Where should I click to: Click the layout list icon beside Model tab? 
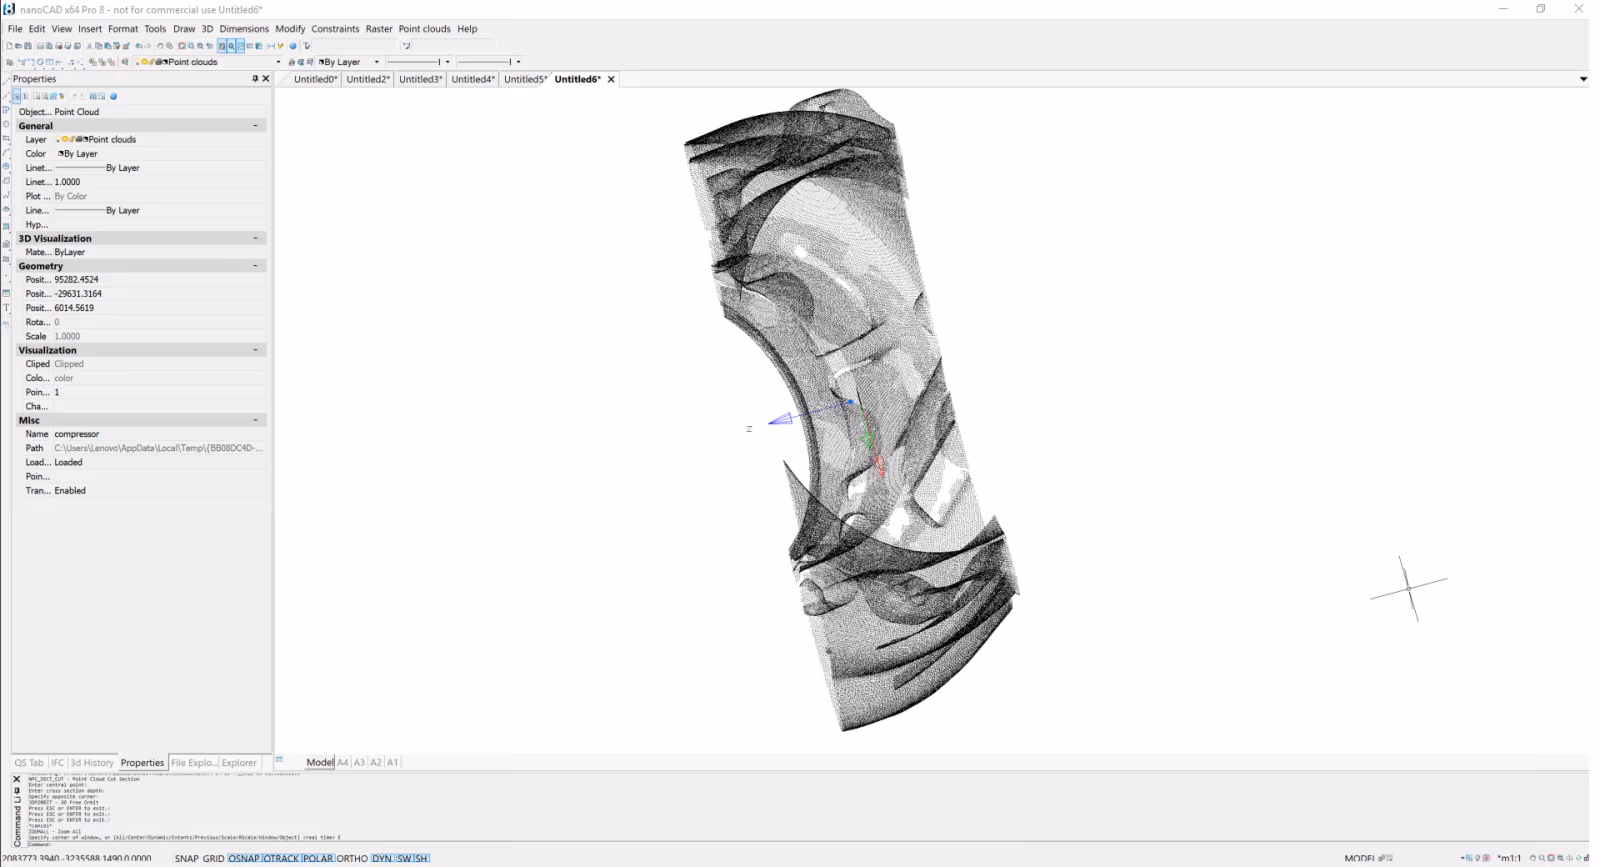tap(280, 761)
